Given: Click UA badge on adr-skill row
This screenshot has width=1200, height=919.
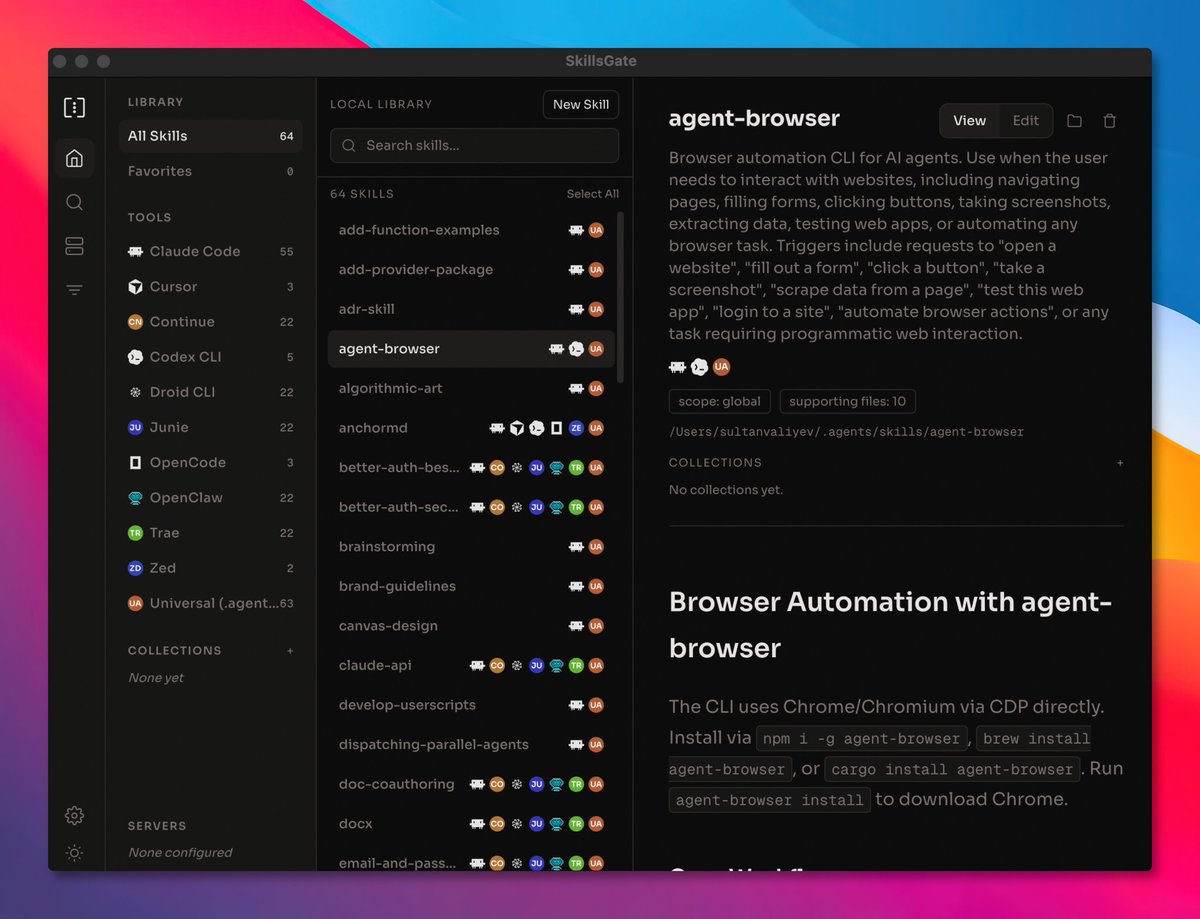Looking at the screenshot, I should (596, 309).
